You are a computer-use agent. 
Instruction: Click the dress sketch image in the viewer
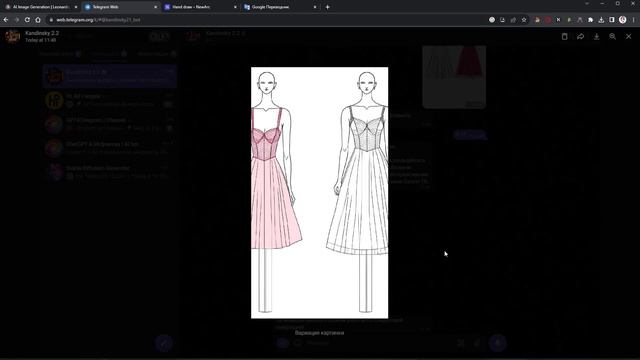[x=320, y=193]
